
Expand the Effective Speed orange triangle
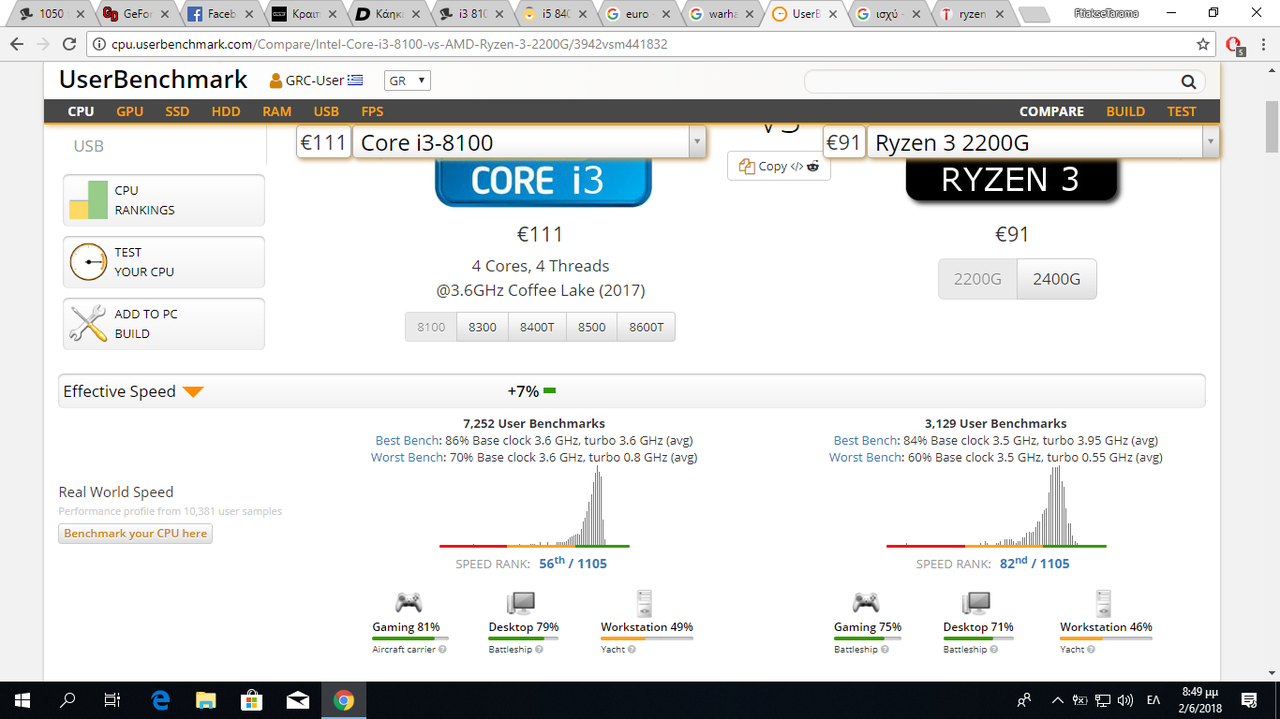pos(193,392)
